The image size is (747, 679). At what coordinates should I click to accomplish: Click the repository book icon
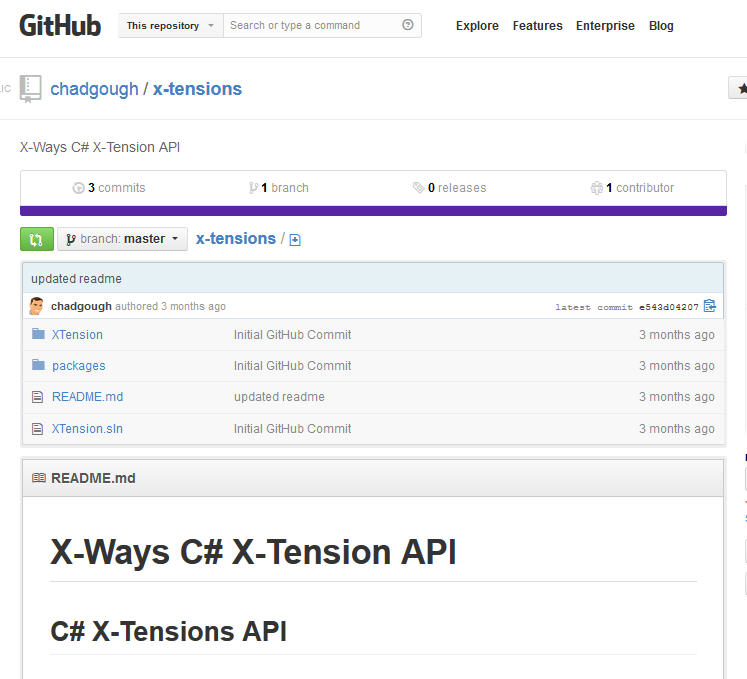31,89
